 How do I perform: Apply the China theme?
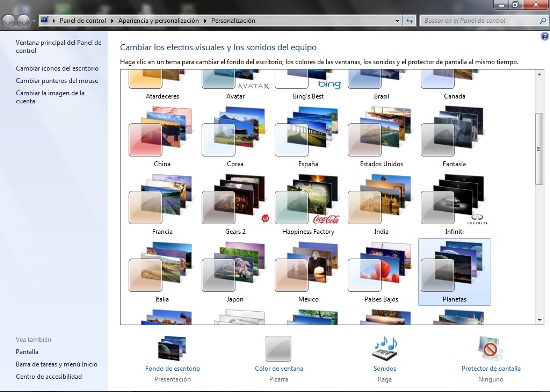[x=162, y=137]
